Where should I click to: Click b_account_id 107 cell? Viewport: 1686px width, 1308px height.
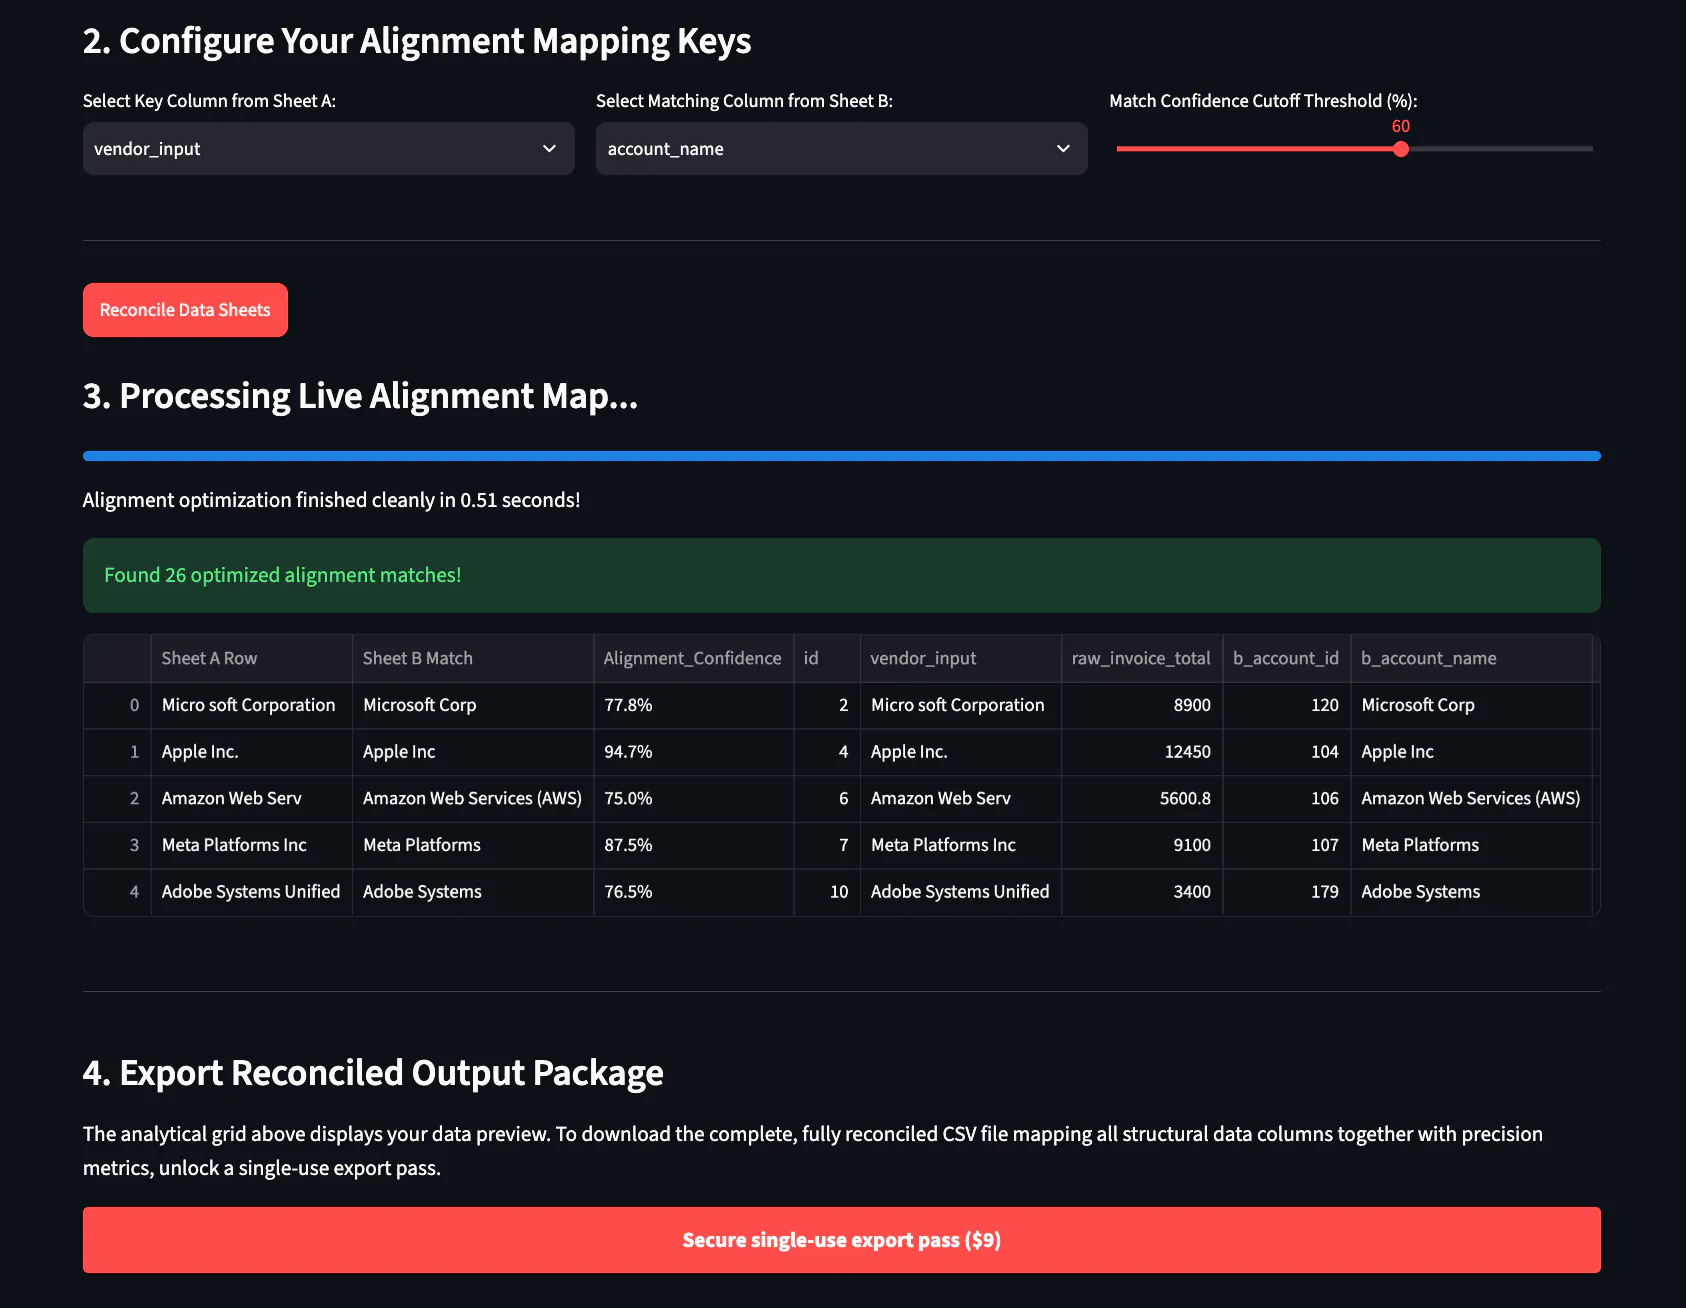(x=1286, y=845)
